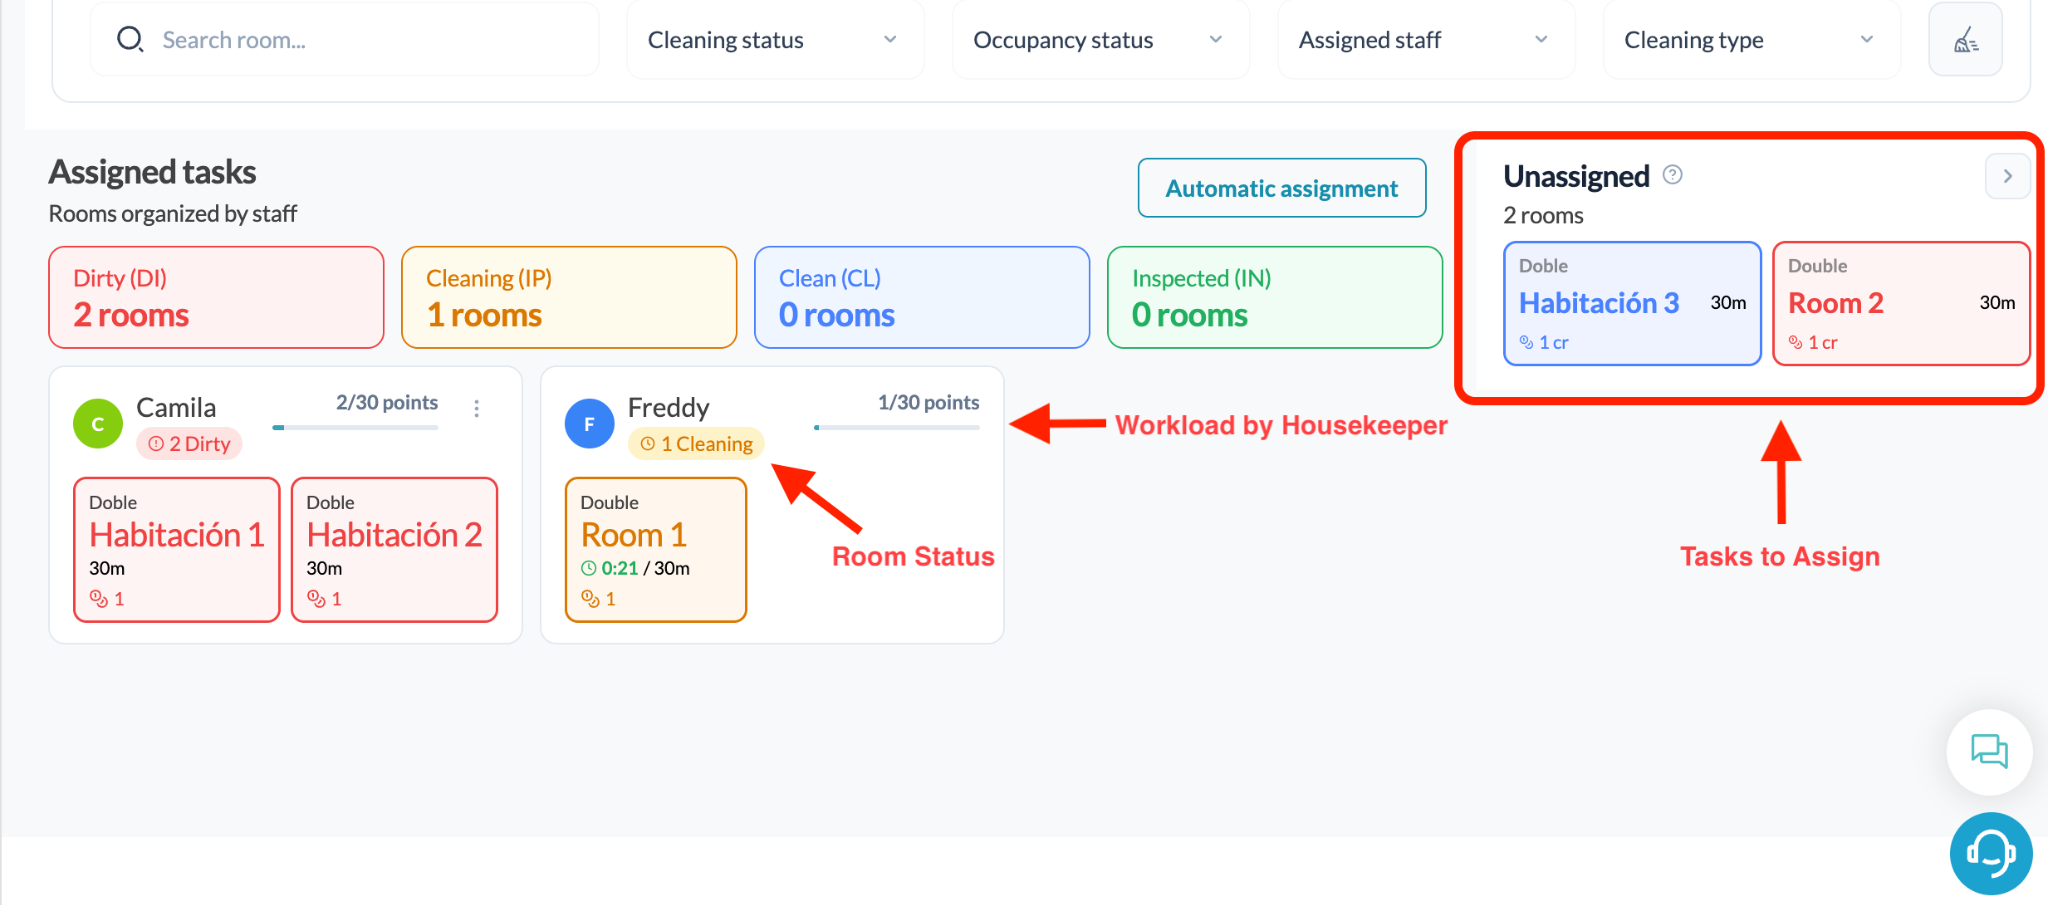Expand the Unassigned panel chevron
Screen dimensions: 2048x905
point(2007,176)
